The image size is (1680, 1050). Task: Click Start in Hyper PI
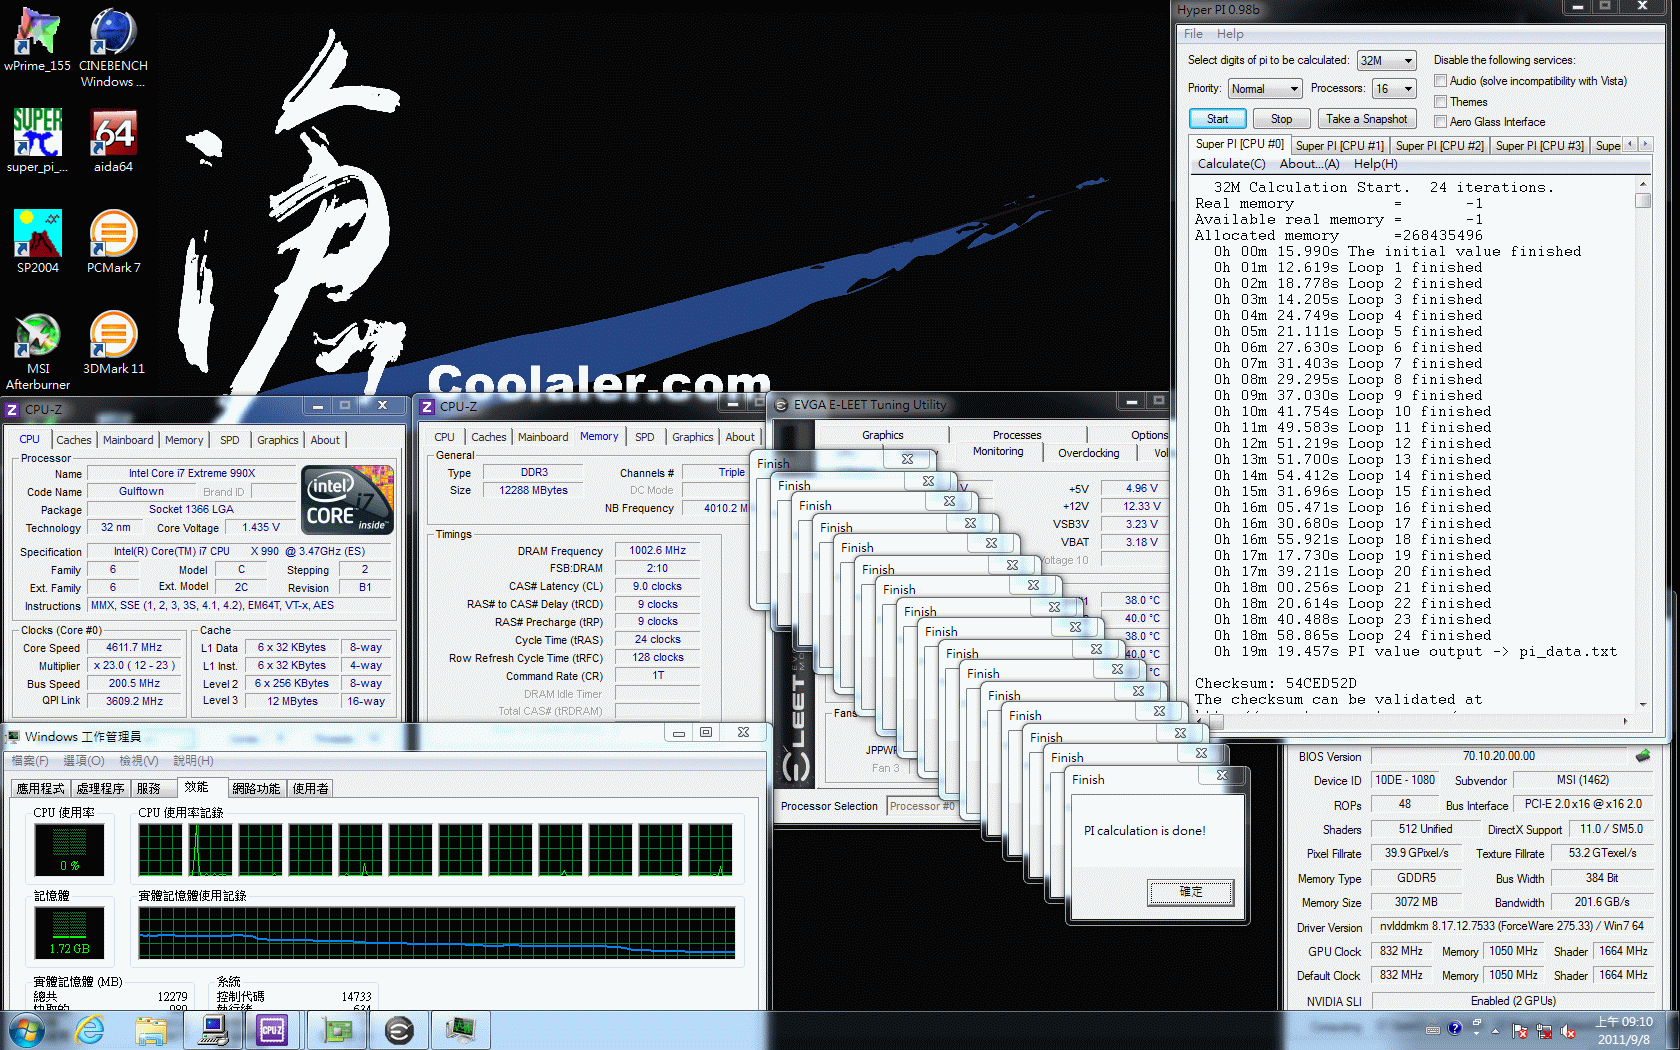click(1217, 119)
